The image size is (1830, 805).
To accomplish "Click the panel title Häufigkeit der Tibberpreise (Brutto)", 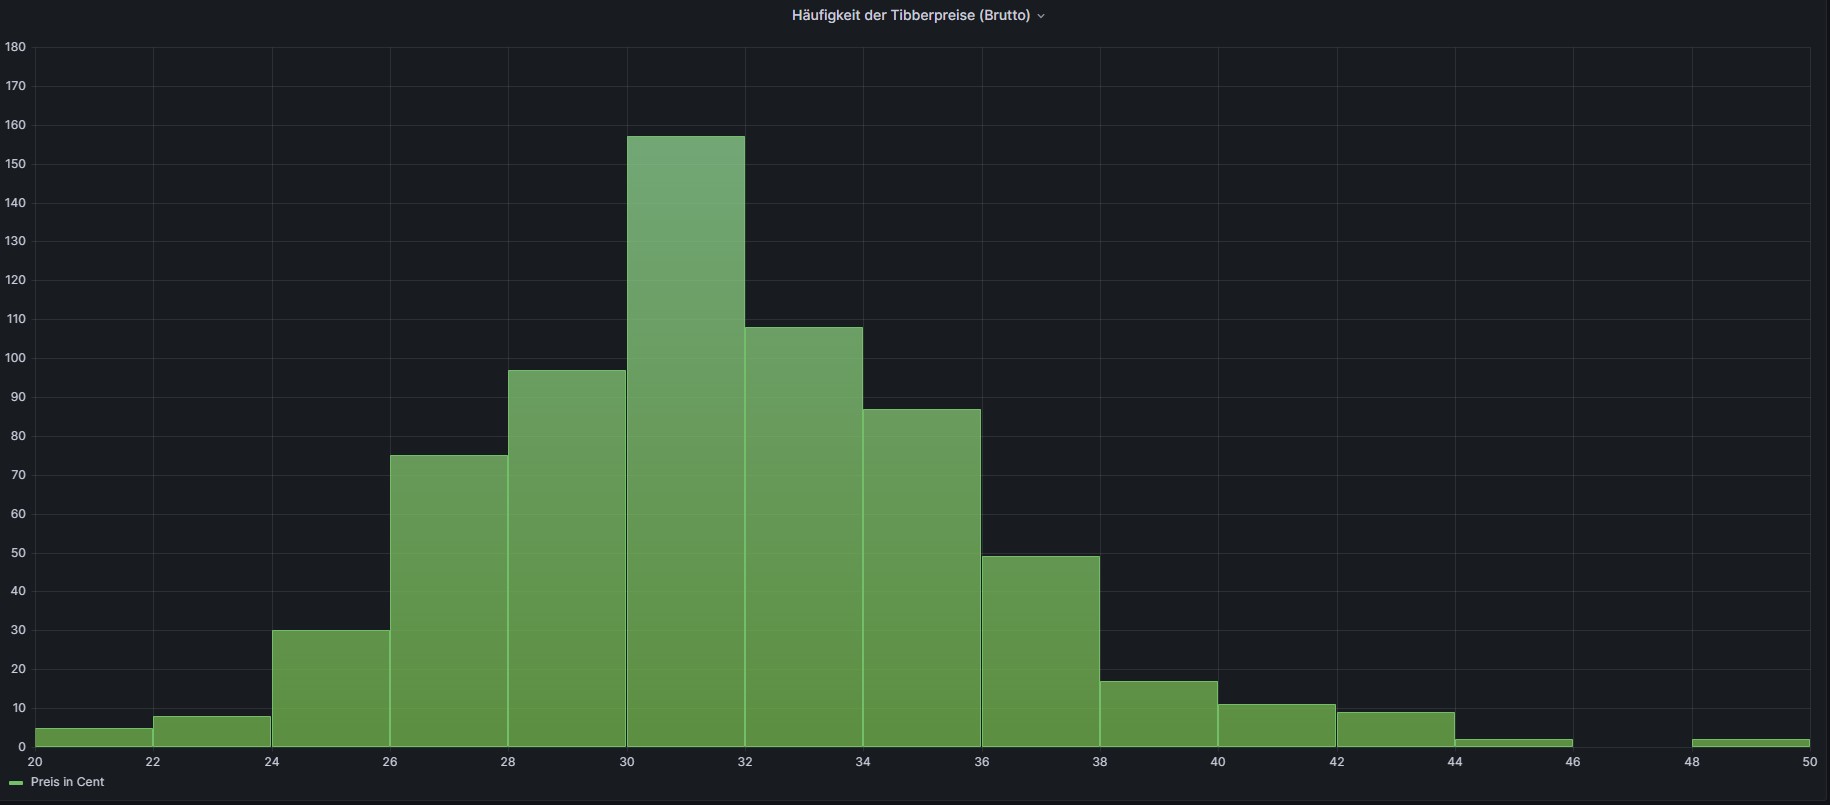I will [911, 15].
